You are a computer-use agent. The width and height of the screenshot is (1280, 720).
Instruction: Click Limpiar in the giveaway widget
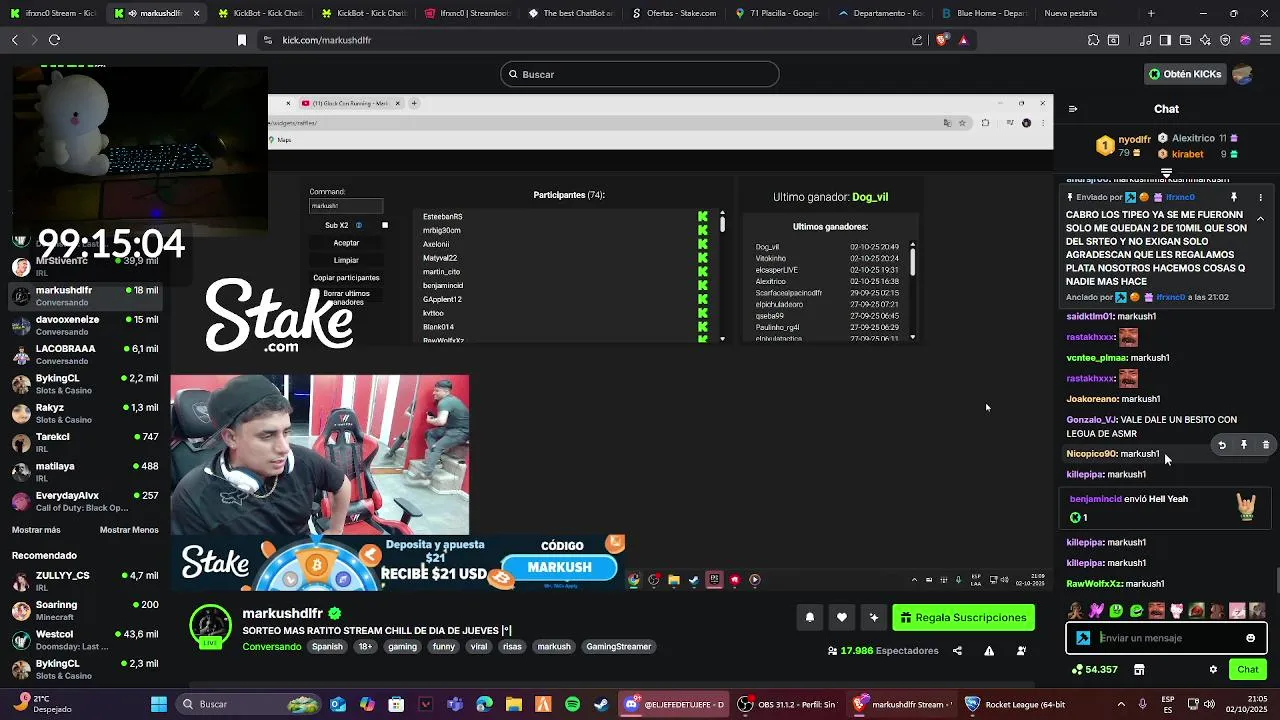coord(346,260)
